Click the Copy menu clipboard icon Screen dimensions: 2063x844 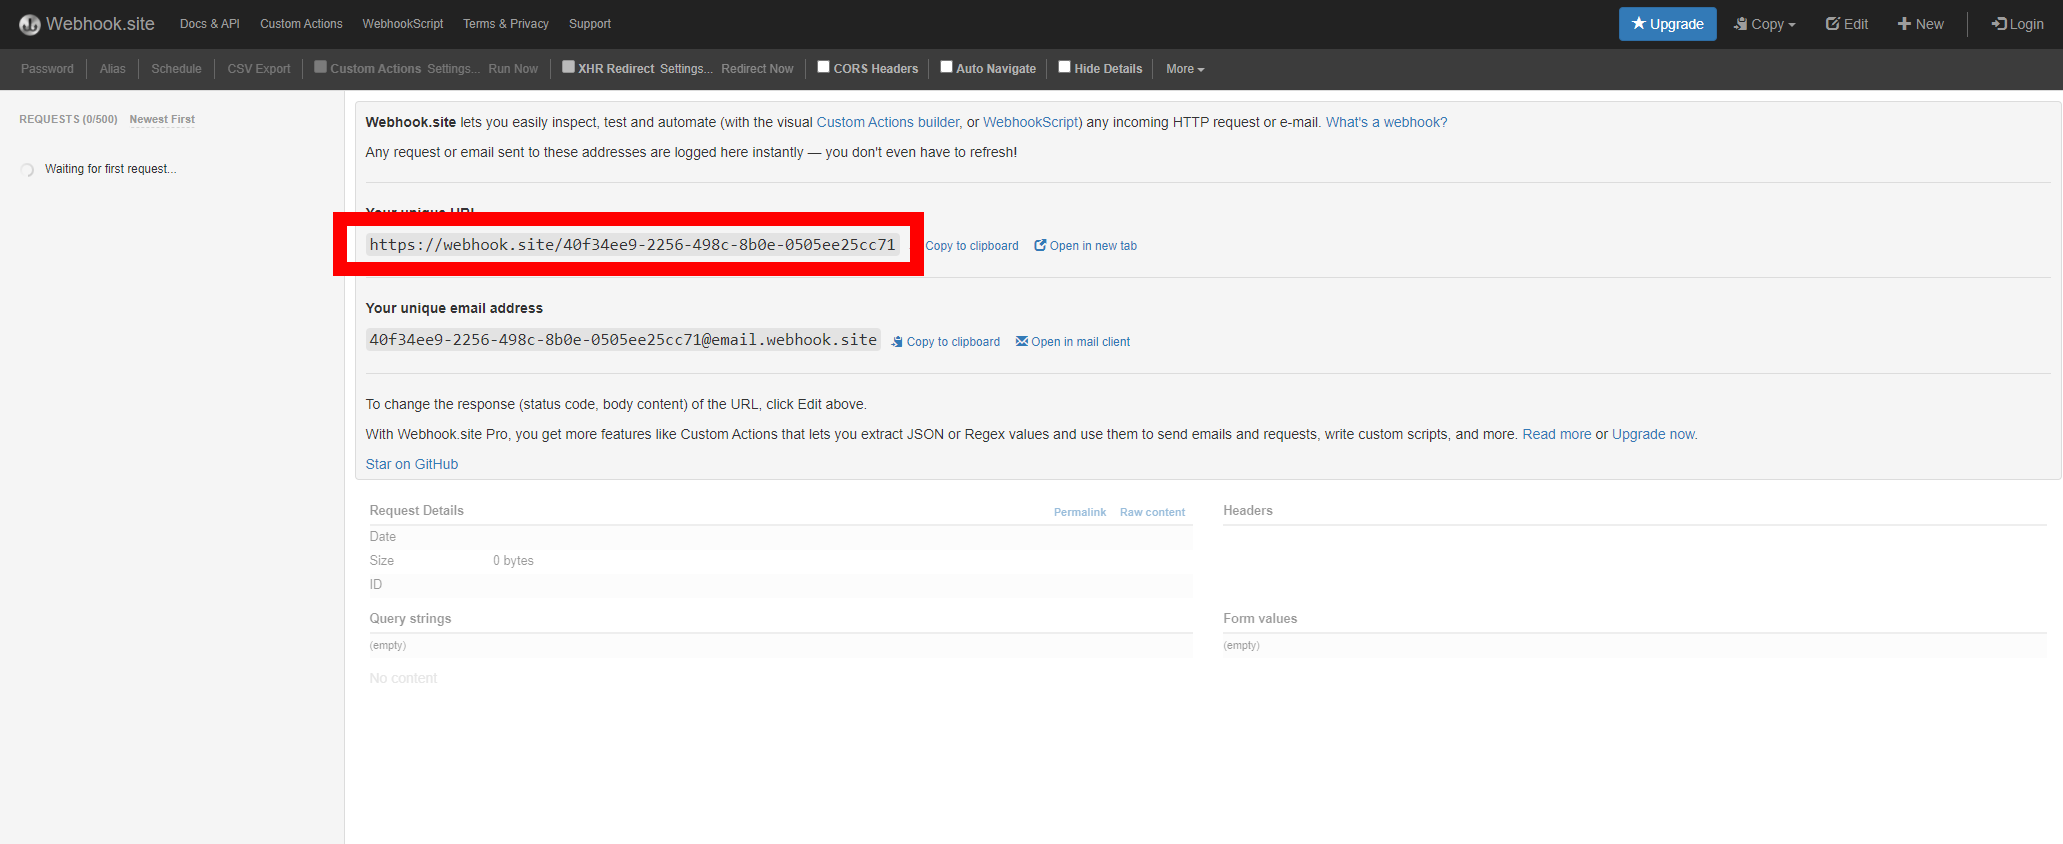pos(1740,23)
